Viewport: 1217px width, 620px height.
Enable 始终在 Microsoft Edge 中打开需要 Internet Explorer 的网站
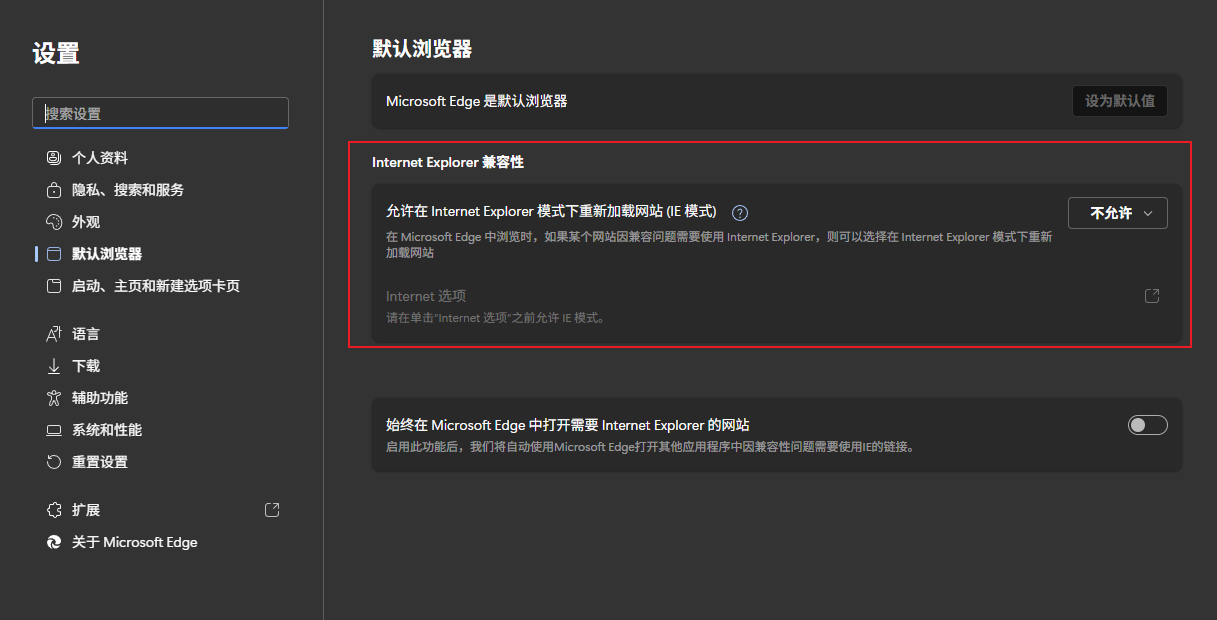pyautogui.click(x=1147, y=424)
